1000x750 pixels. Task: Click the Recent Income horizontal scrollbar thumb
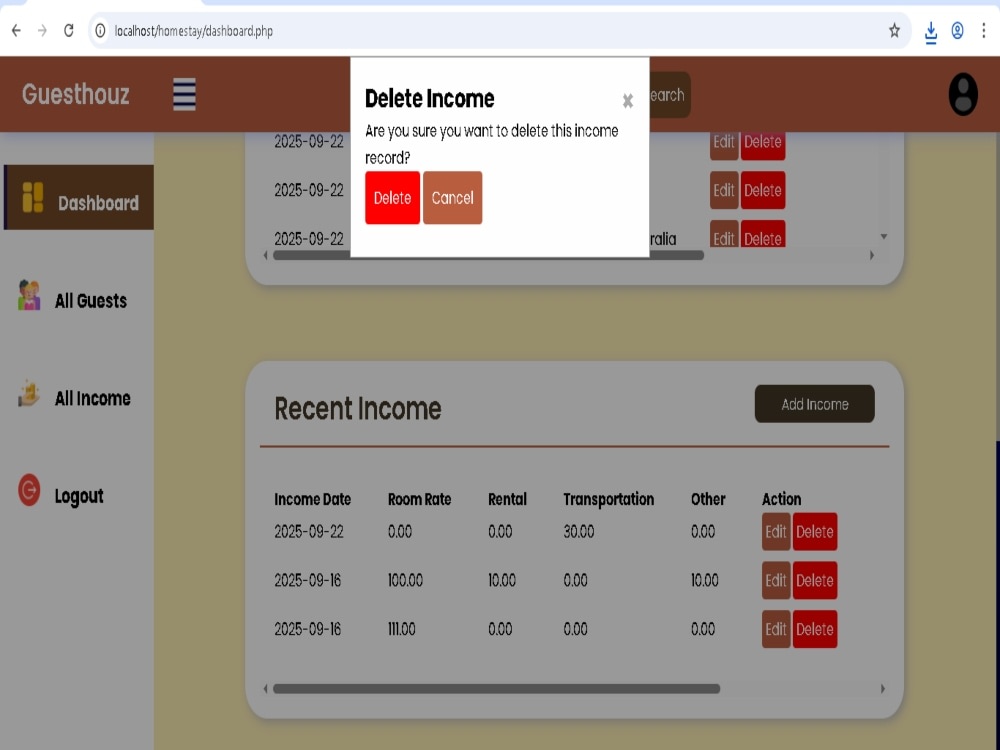(496, 689)
